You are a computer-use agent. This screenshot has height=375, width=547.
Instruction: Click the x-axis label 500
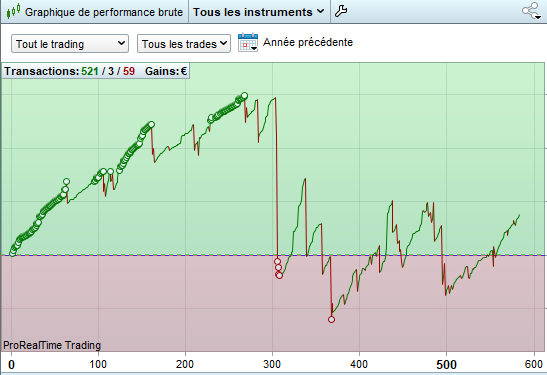tap(446, 365)
